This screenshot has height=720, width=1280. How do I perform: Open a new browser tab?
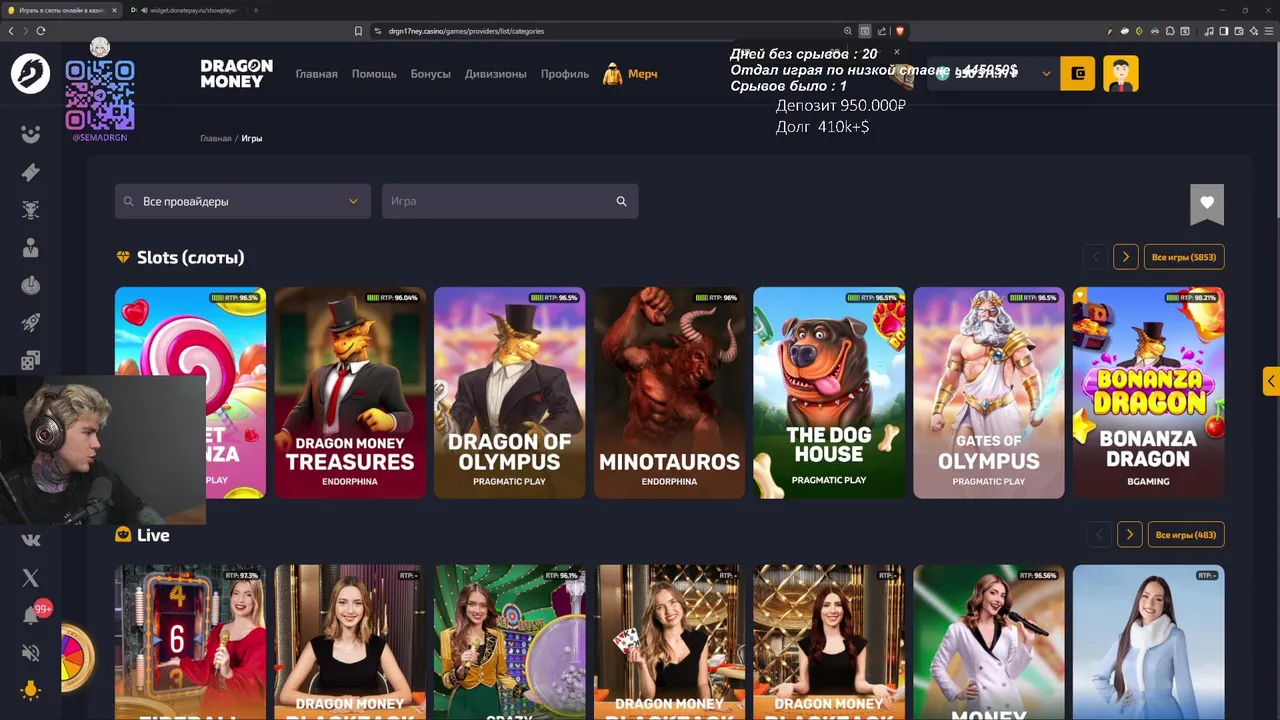click(256, 10)
